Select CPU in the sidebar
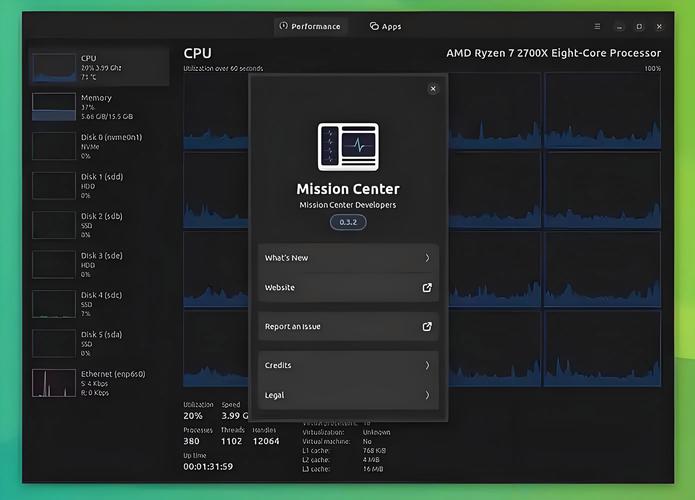 point(99,67)
